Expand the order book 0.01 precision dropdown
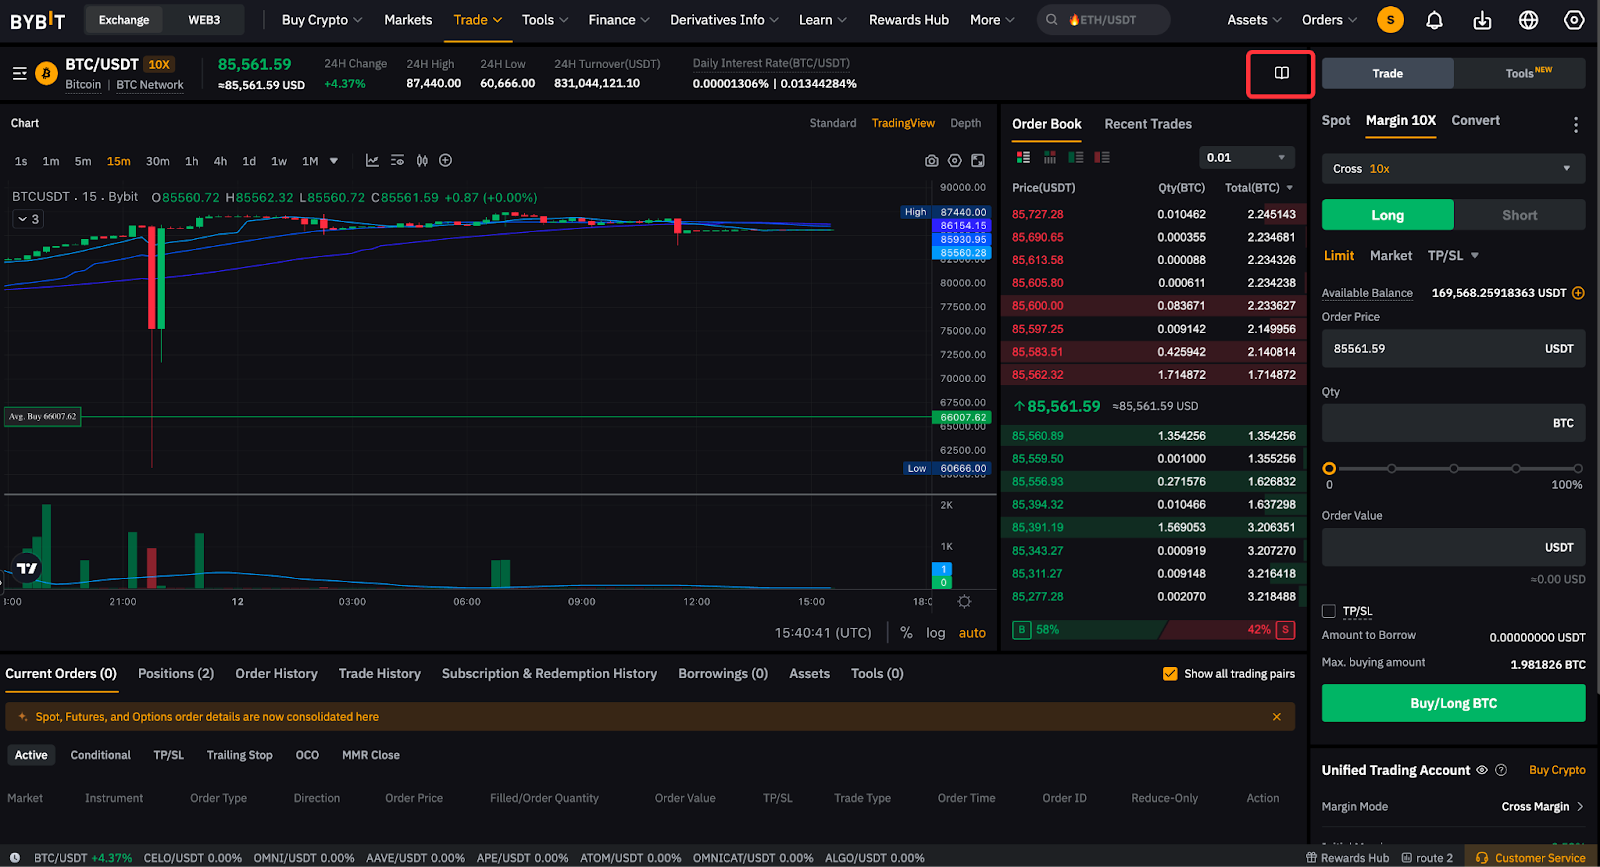The height and width of the screenshot is (867, 1600). [x=1246, y=158]
